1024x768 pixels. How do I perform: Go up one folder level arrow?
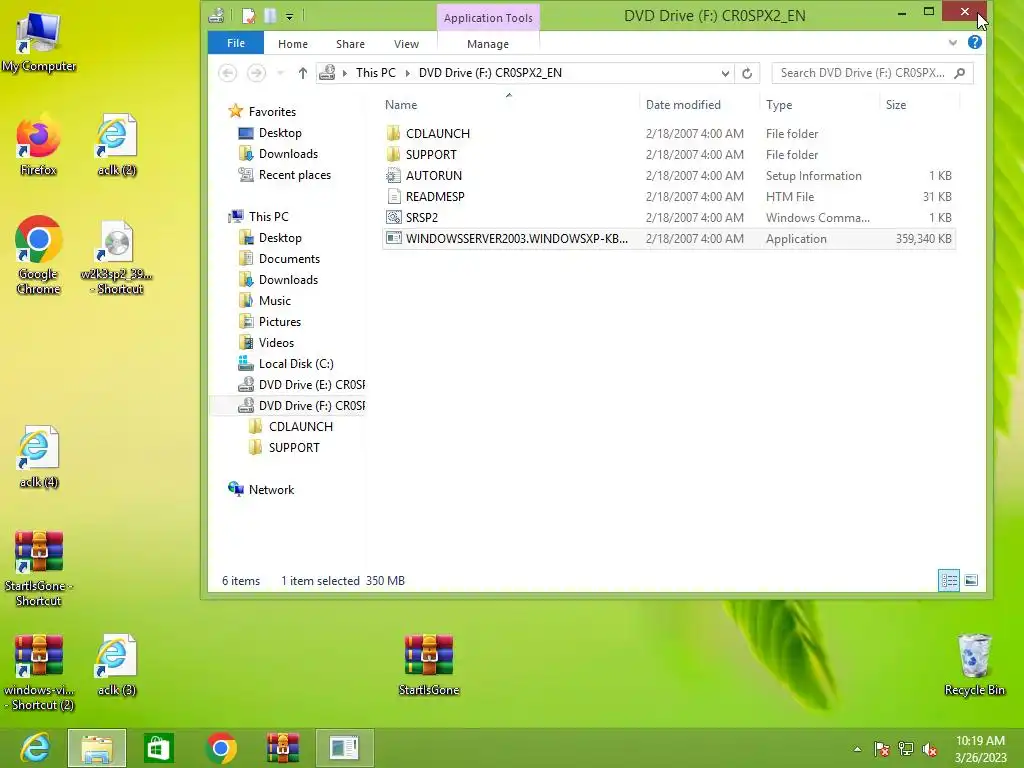coord(302,73)
